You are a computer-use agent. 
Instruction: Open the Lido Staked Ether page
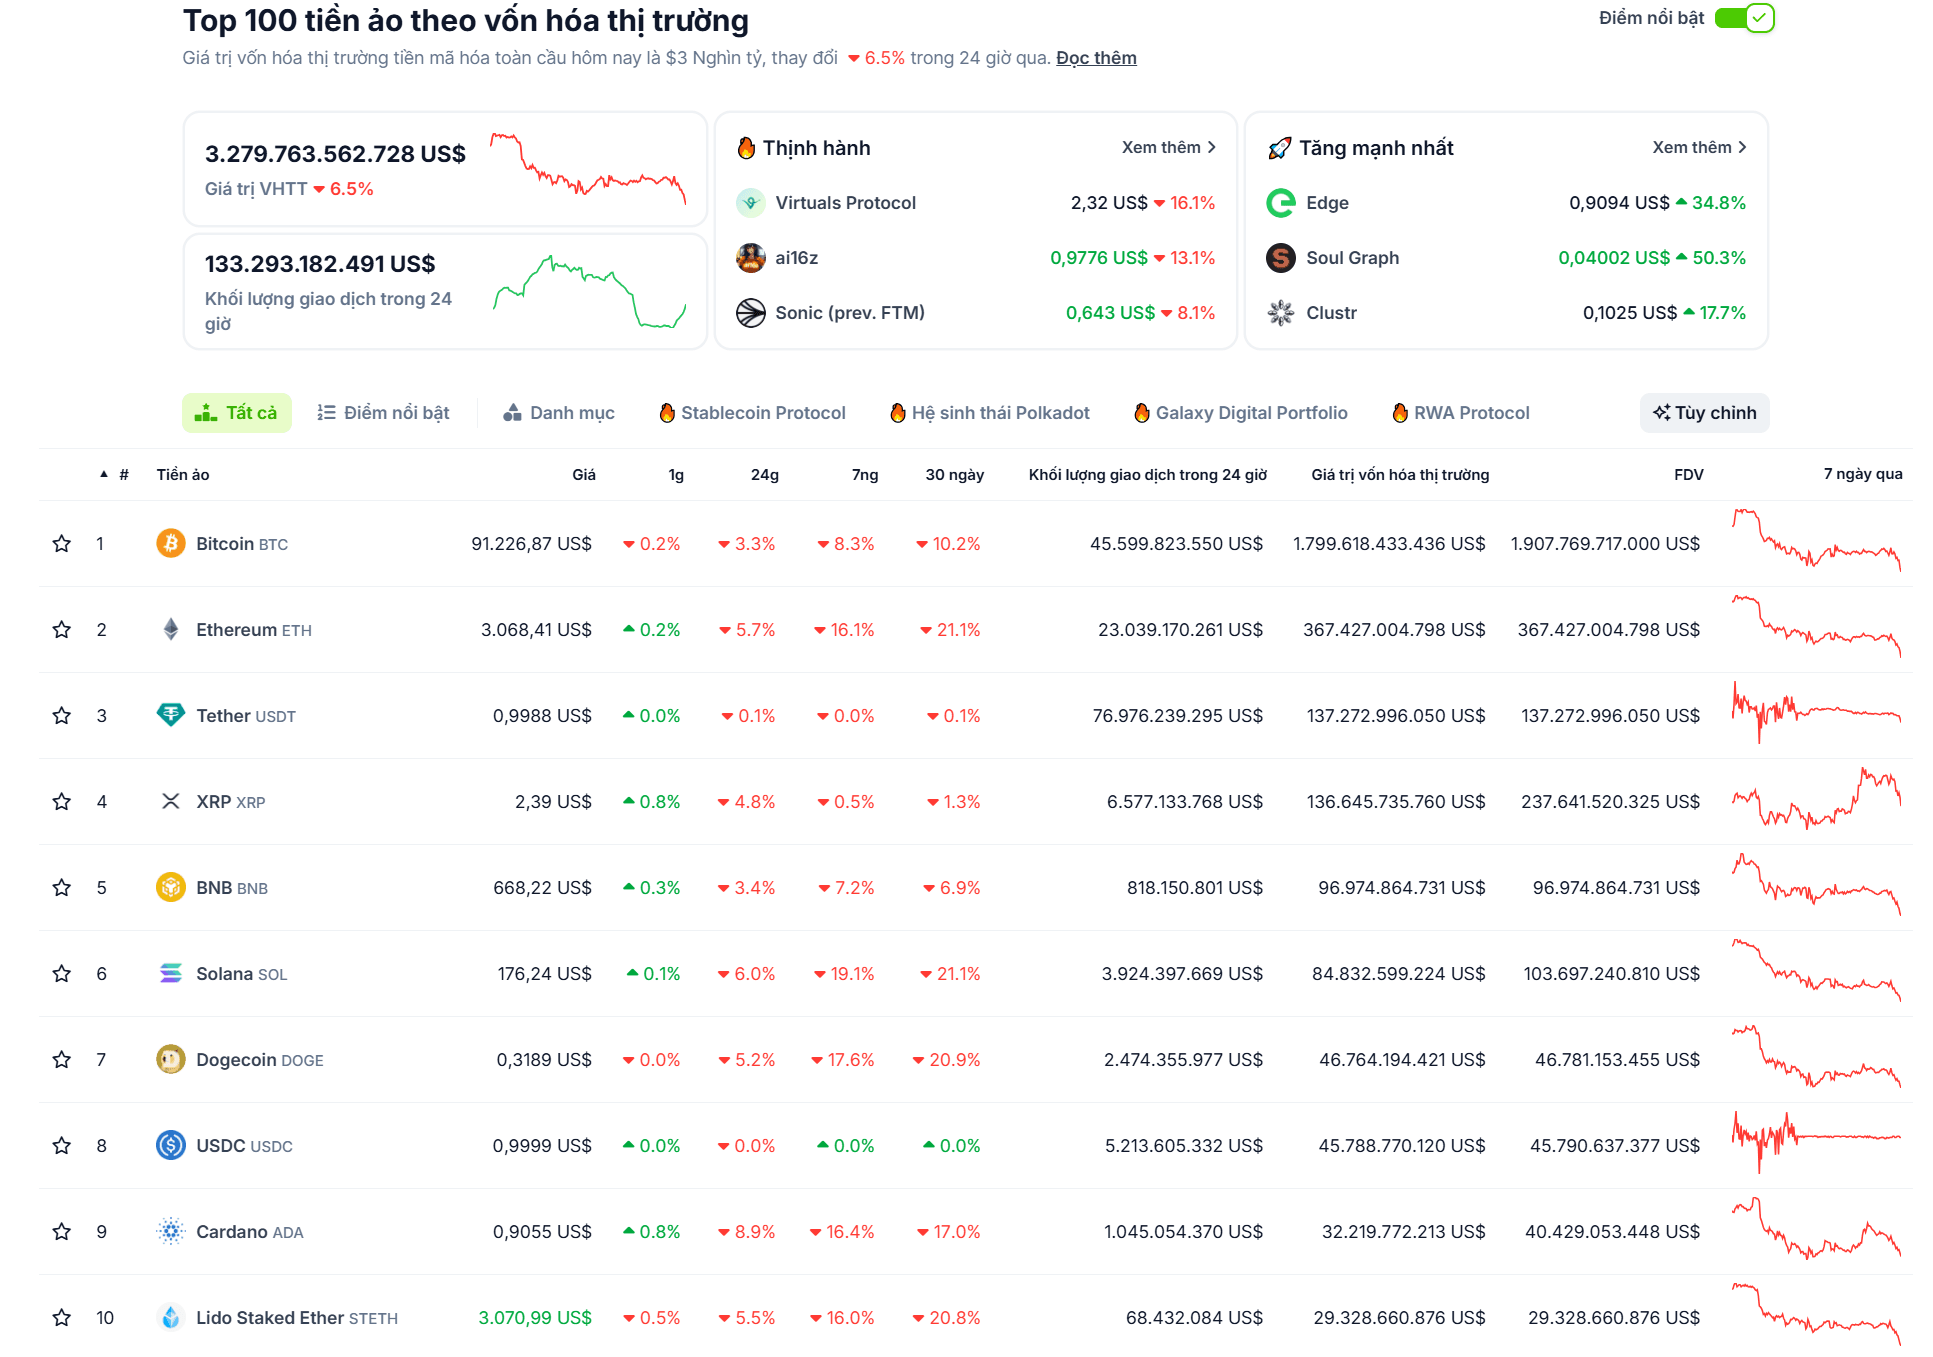[x=297, y=1318]
